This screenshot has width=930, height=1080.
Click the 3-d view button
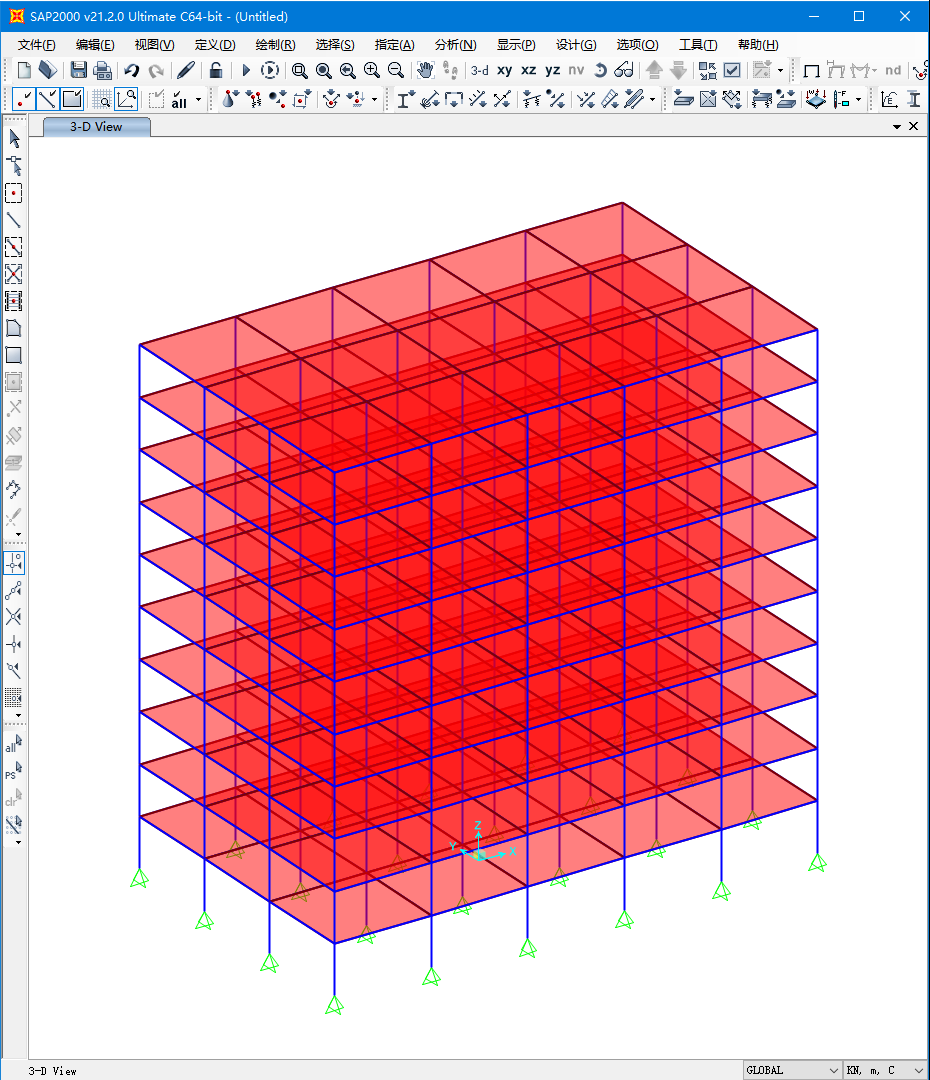(480, 70)
